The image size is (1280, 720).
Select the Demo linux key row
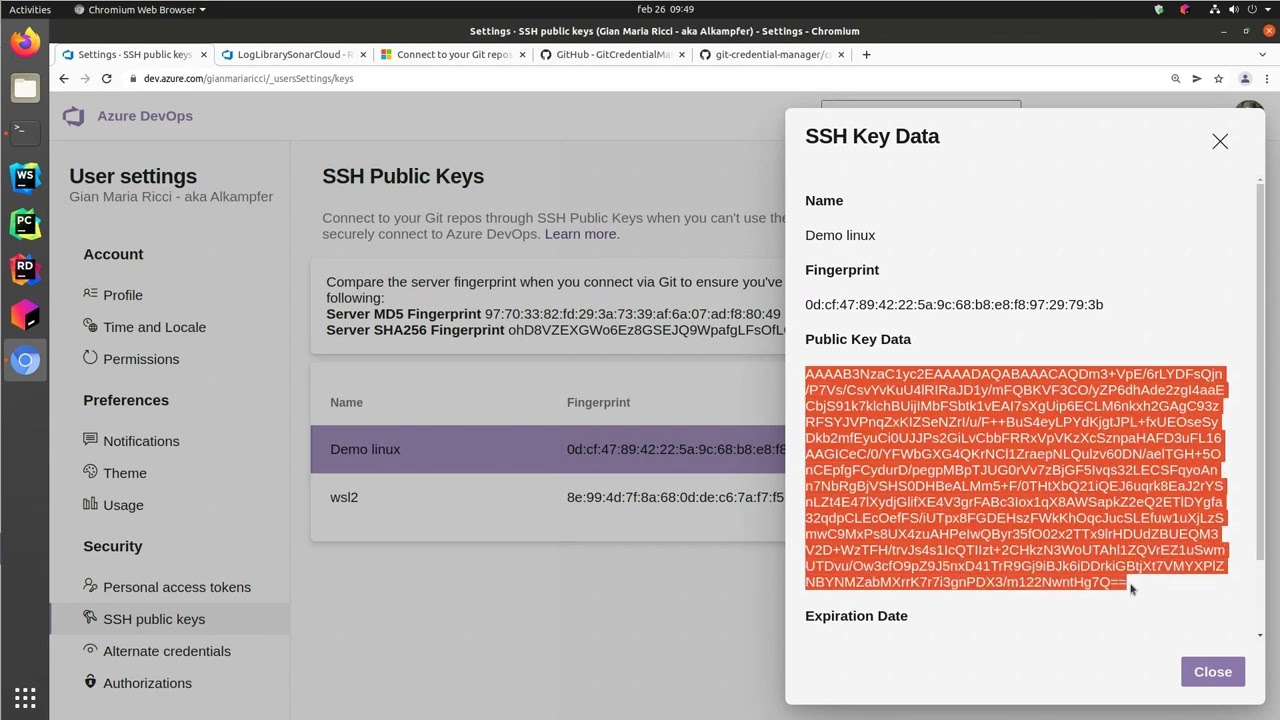(548, 449)
